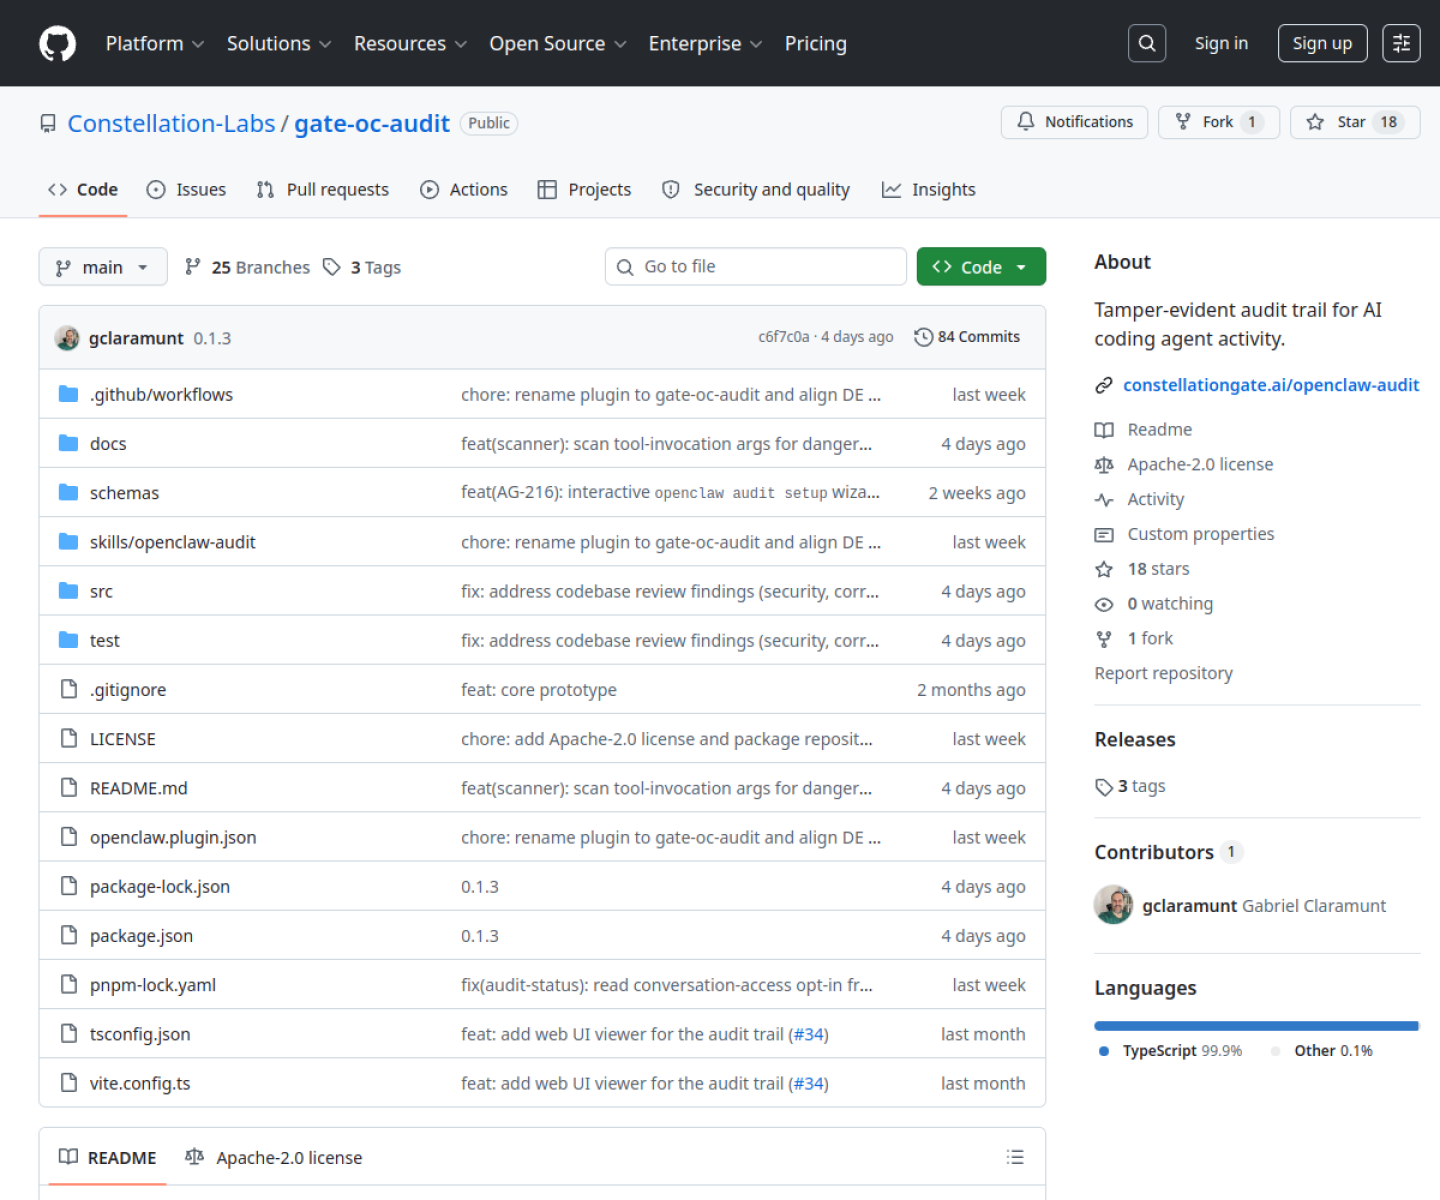Expand the Platform menu

pyautogui.click(x=155, y=44)
